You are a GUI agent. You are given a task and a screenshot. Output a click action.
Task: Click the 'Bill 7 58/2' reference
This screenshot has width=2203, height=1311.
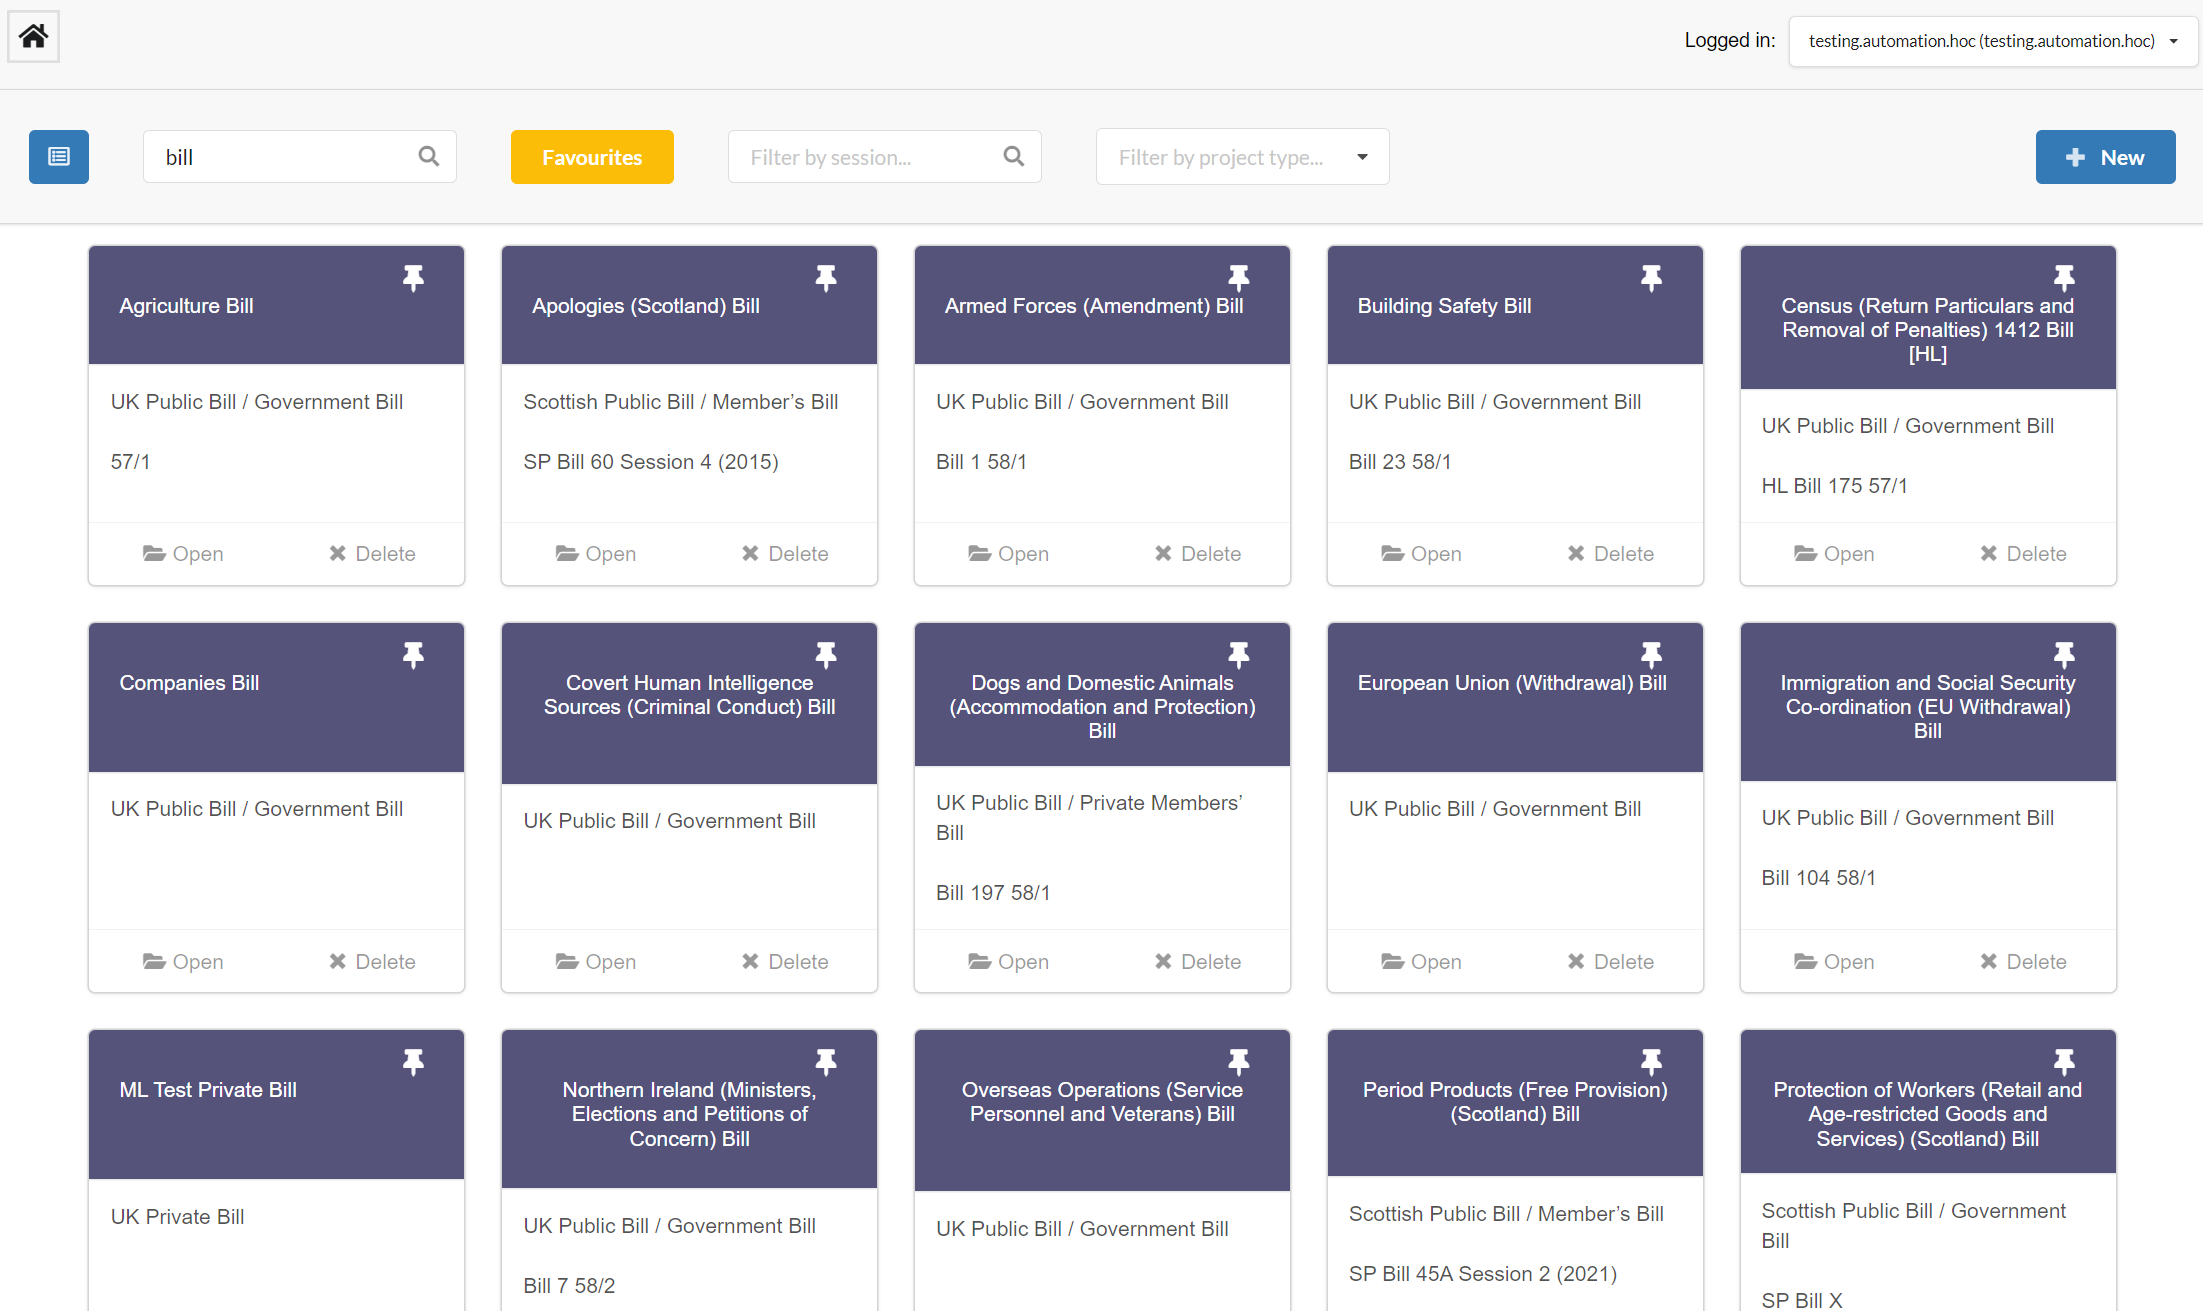point(569,1286)
